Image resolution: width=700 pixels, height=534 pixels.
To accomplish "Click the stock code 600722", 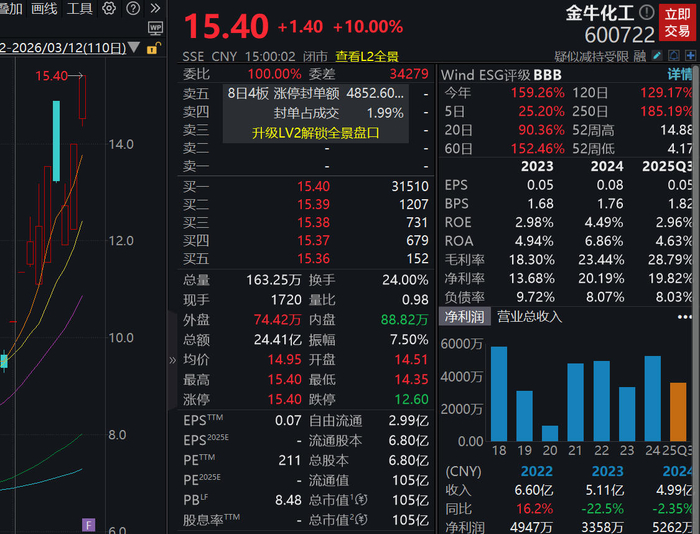I will (x=619, y=35).
